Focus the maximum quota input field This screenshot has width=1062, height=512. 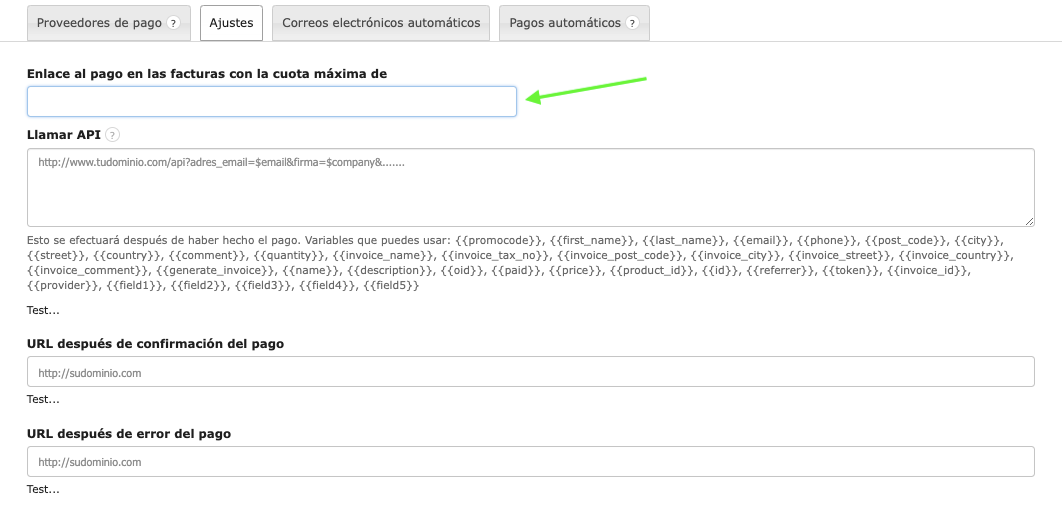(x=272, y=102)
